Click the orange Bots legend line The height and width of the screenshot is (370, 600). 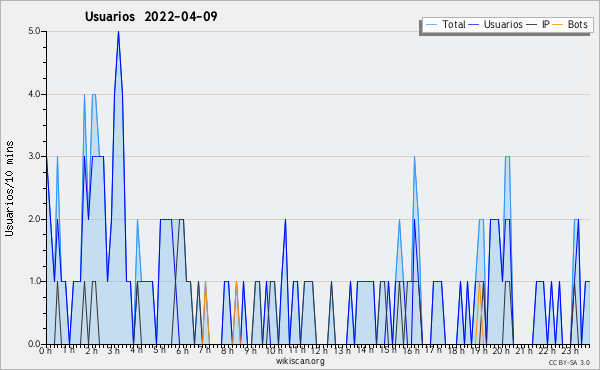[x=558, y=25]
